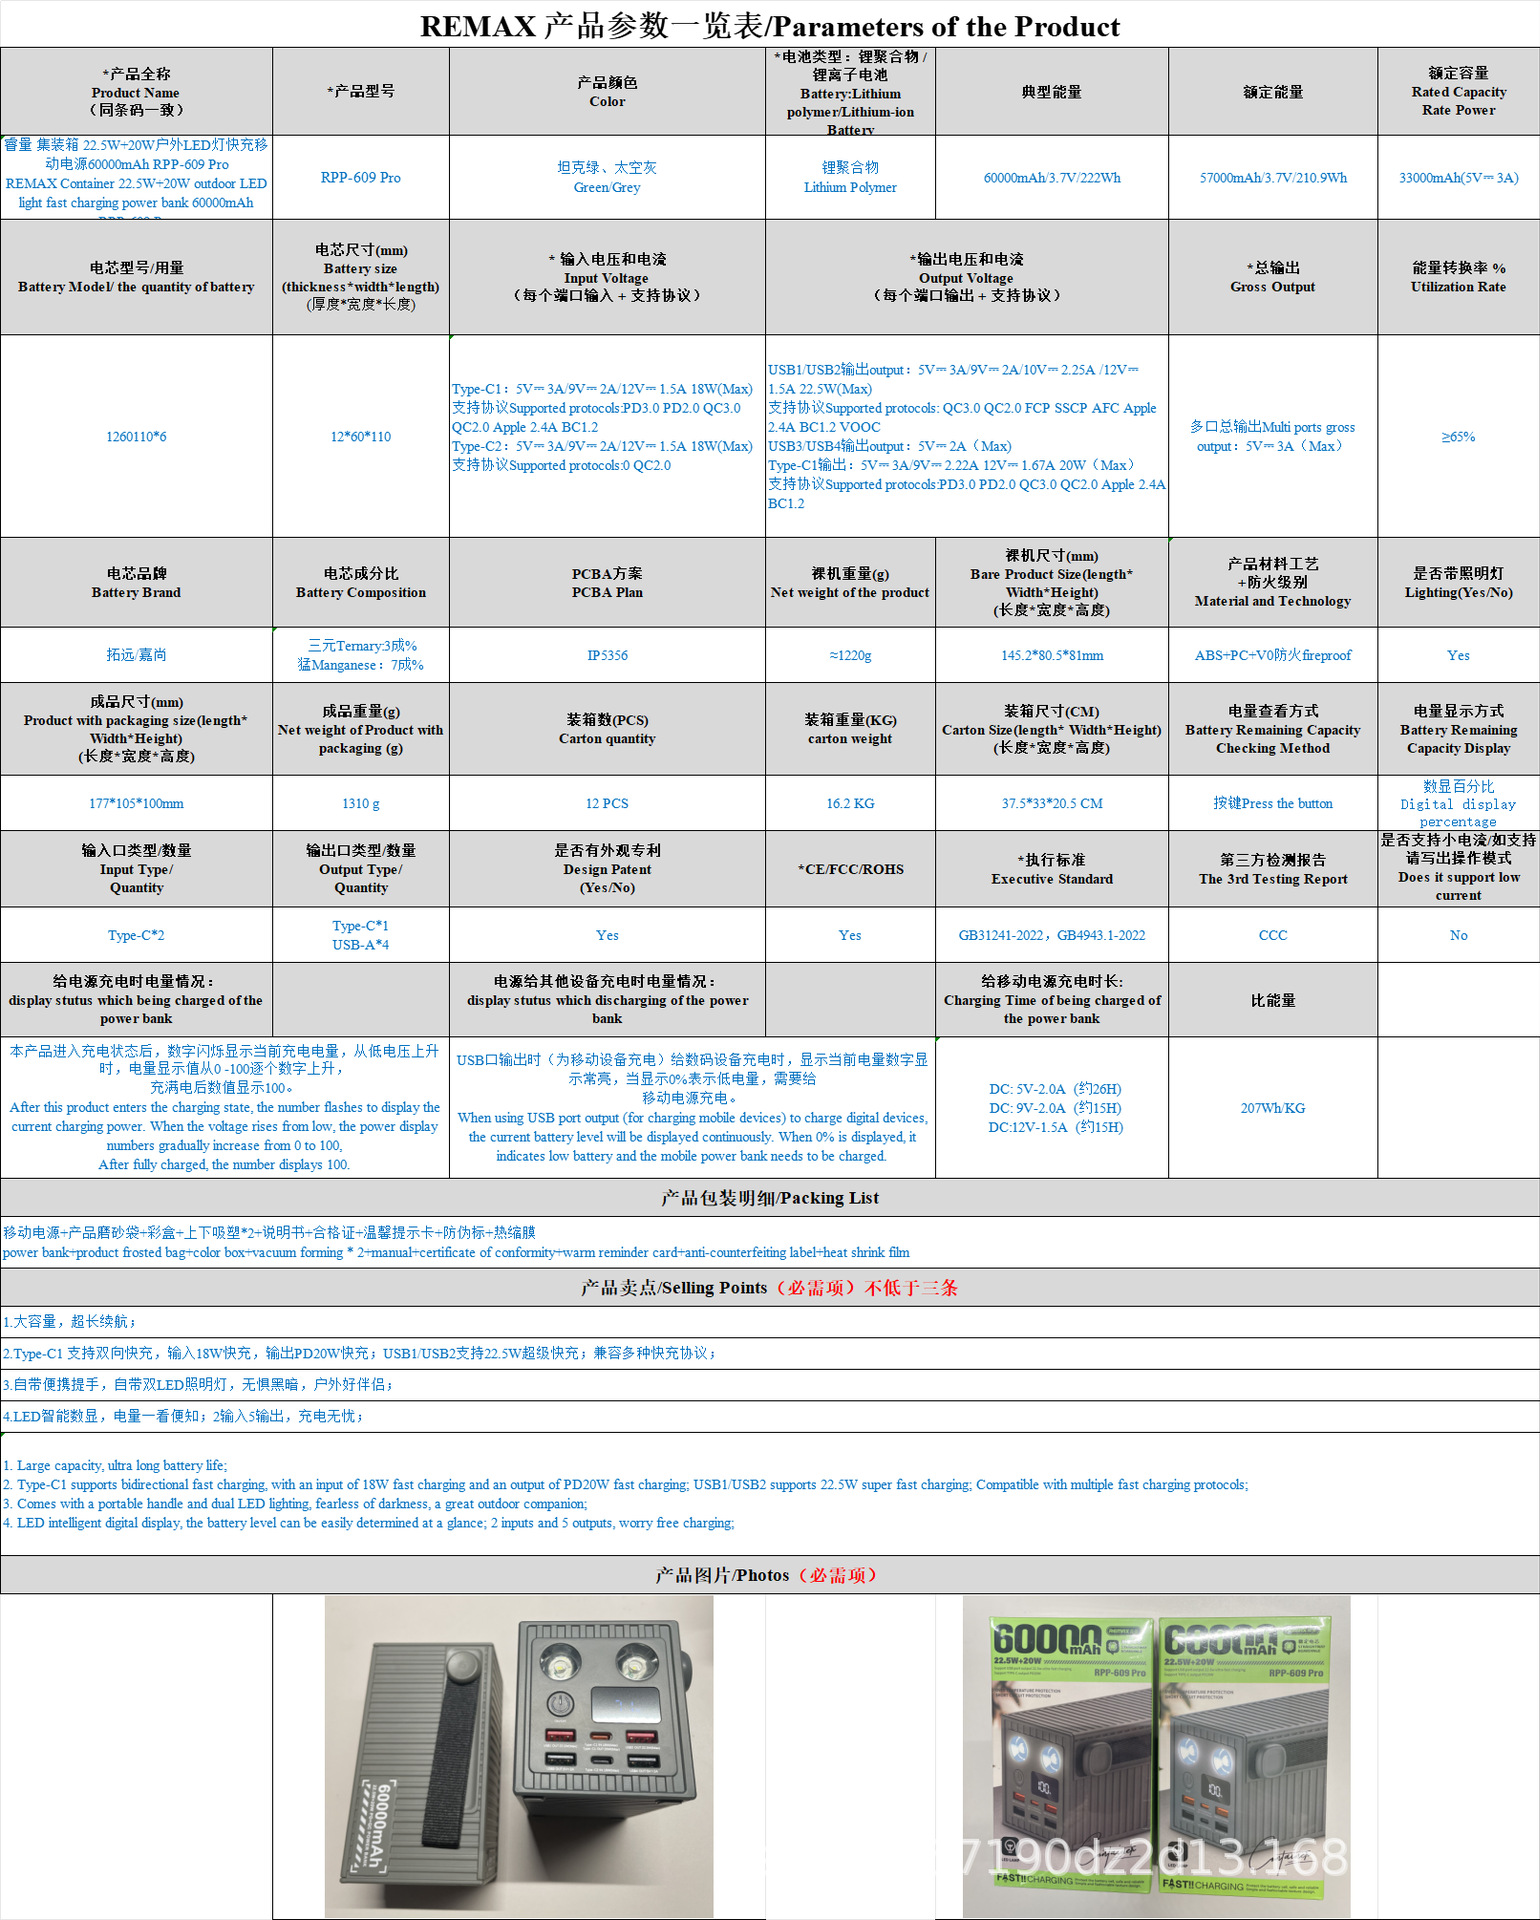Select the "Executive Standard" header cell

[x=1052, y=869]
